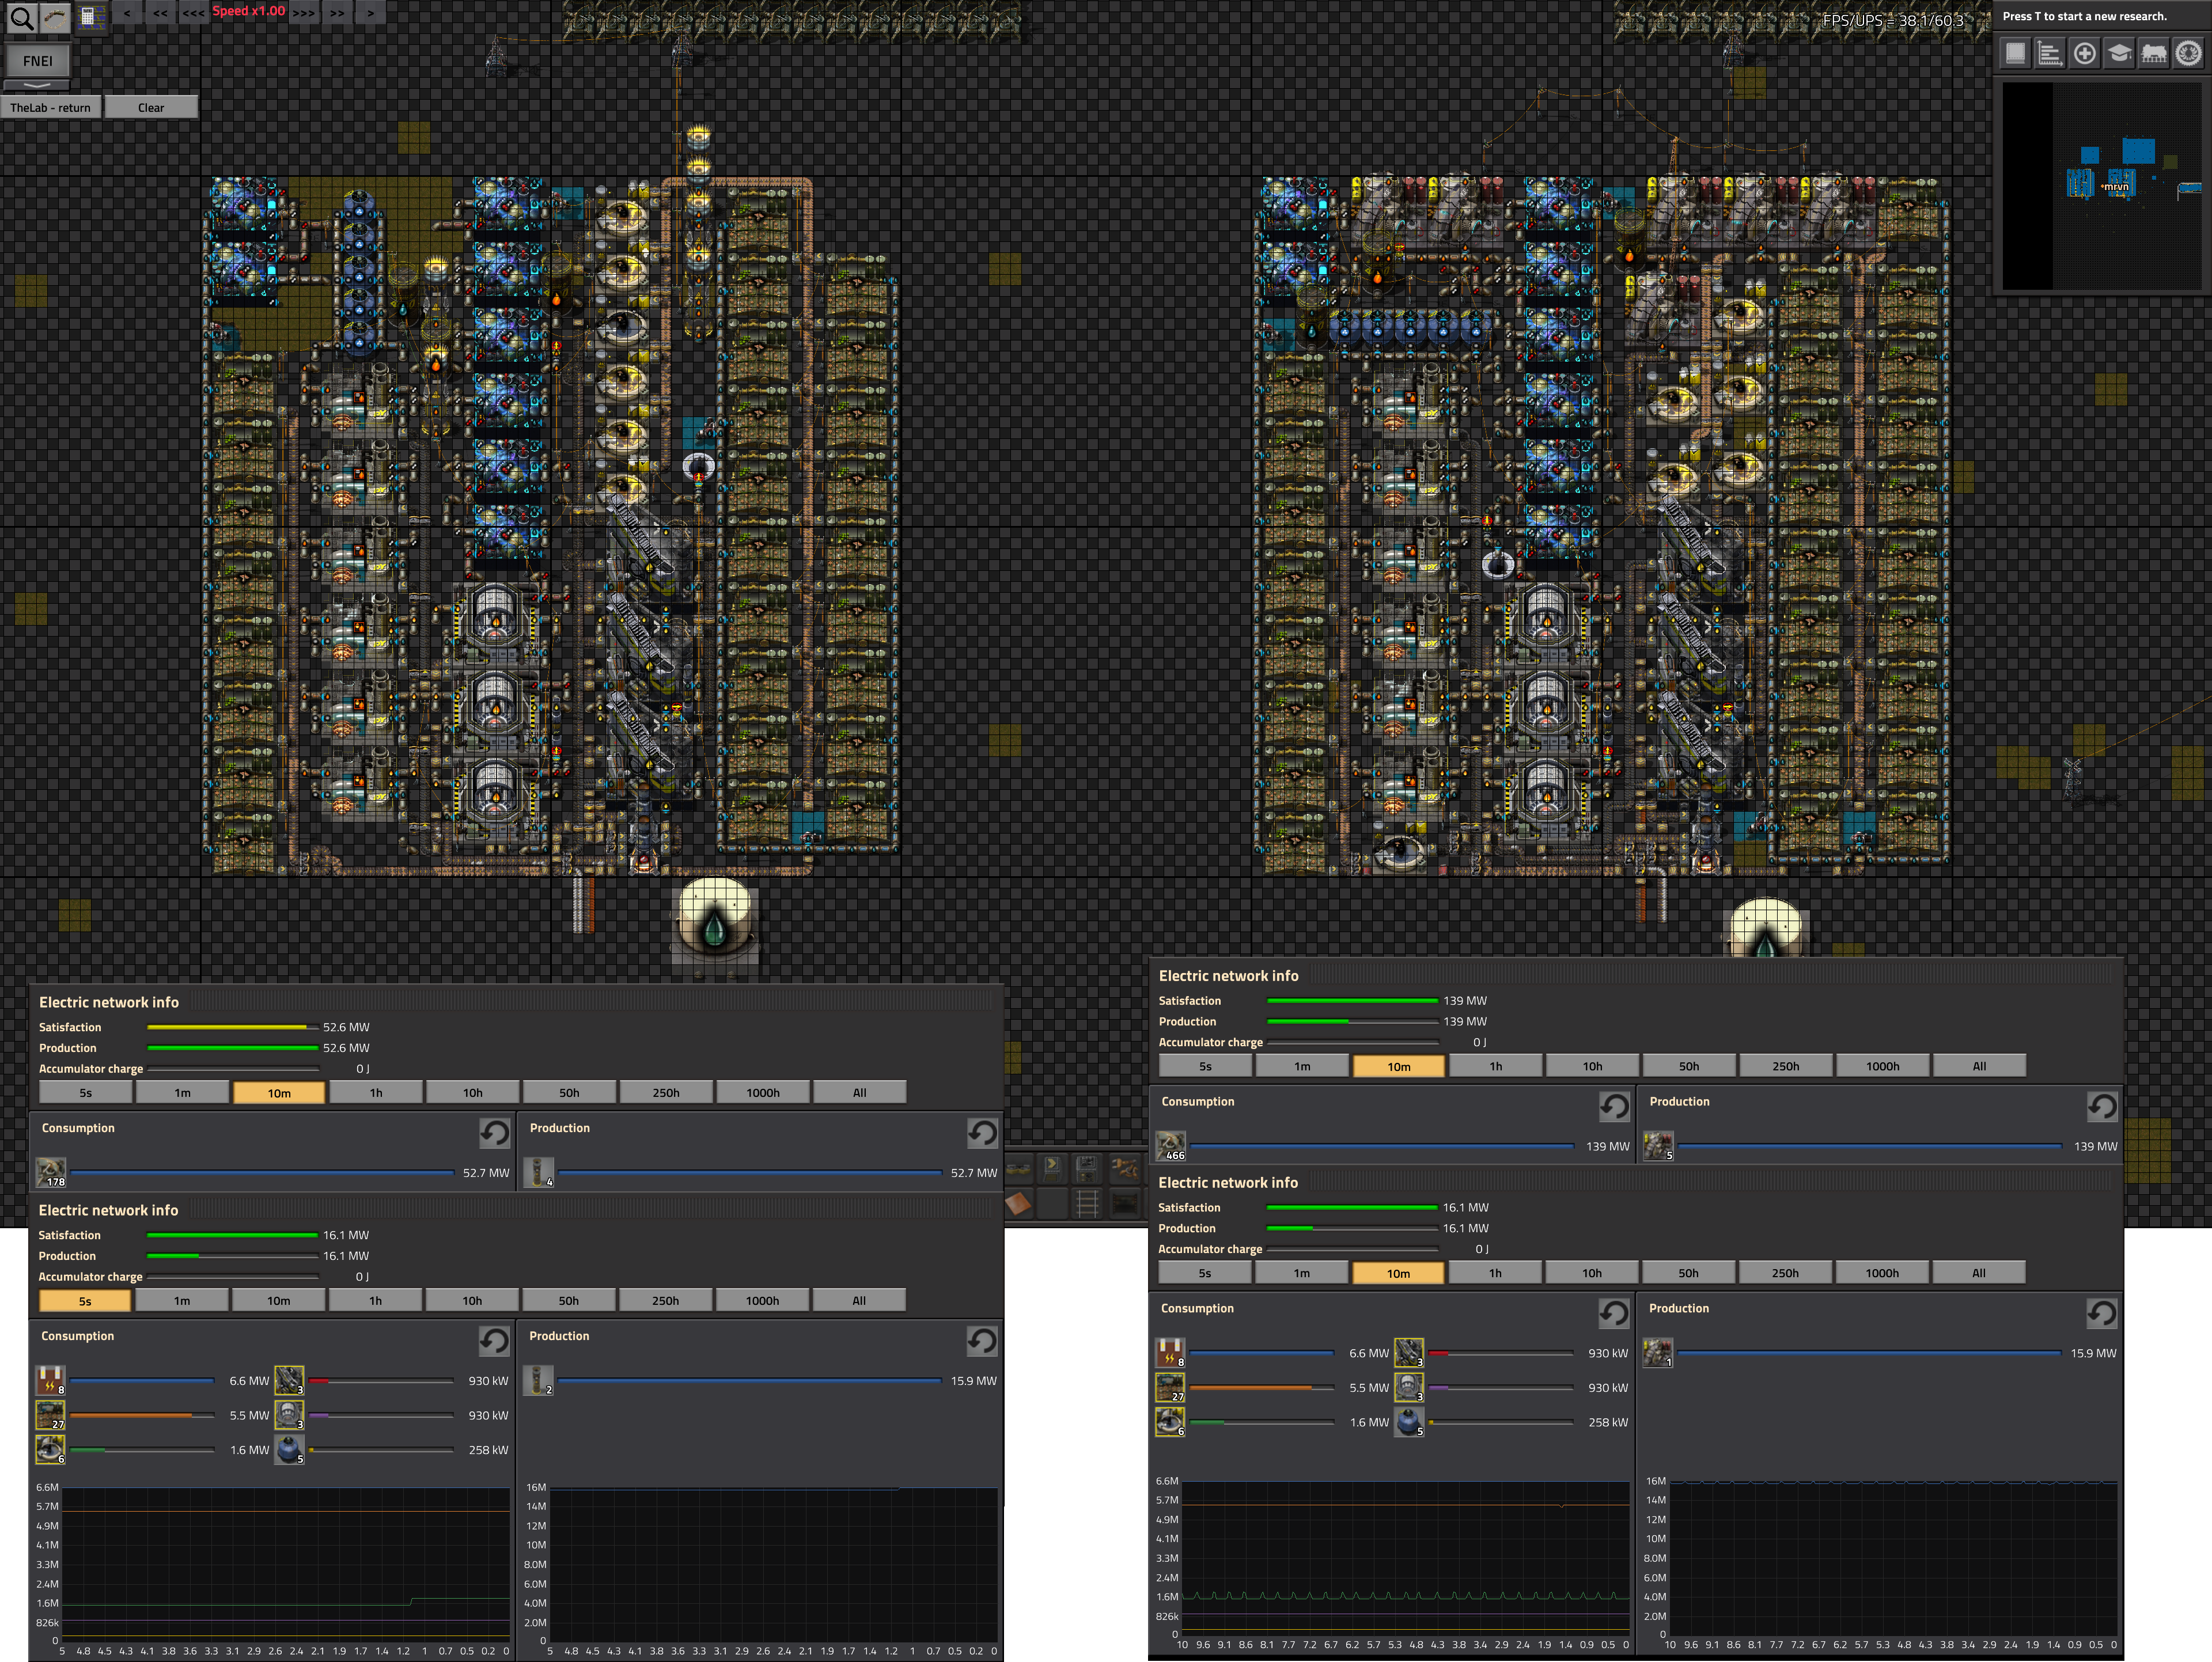2212x1662 pixels.
Task: Open the magnifying glass search tool
Action: tap(22, 18)
